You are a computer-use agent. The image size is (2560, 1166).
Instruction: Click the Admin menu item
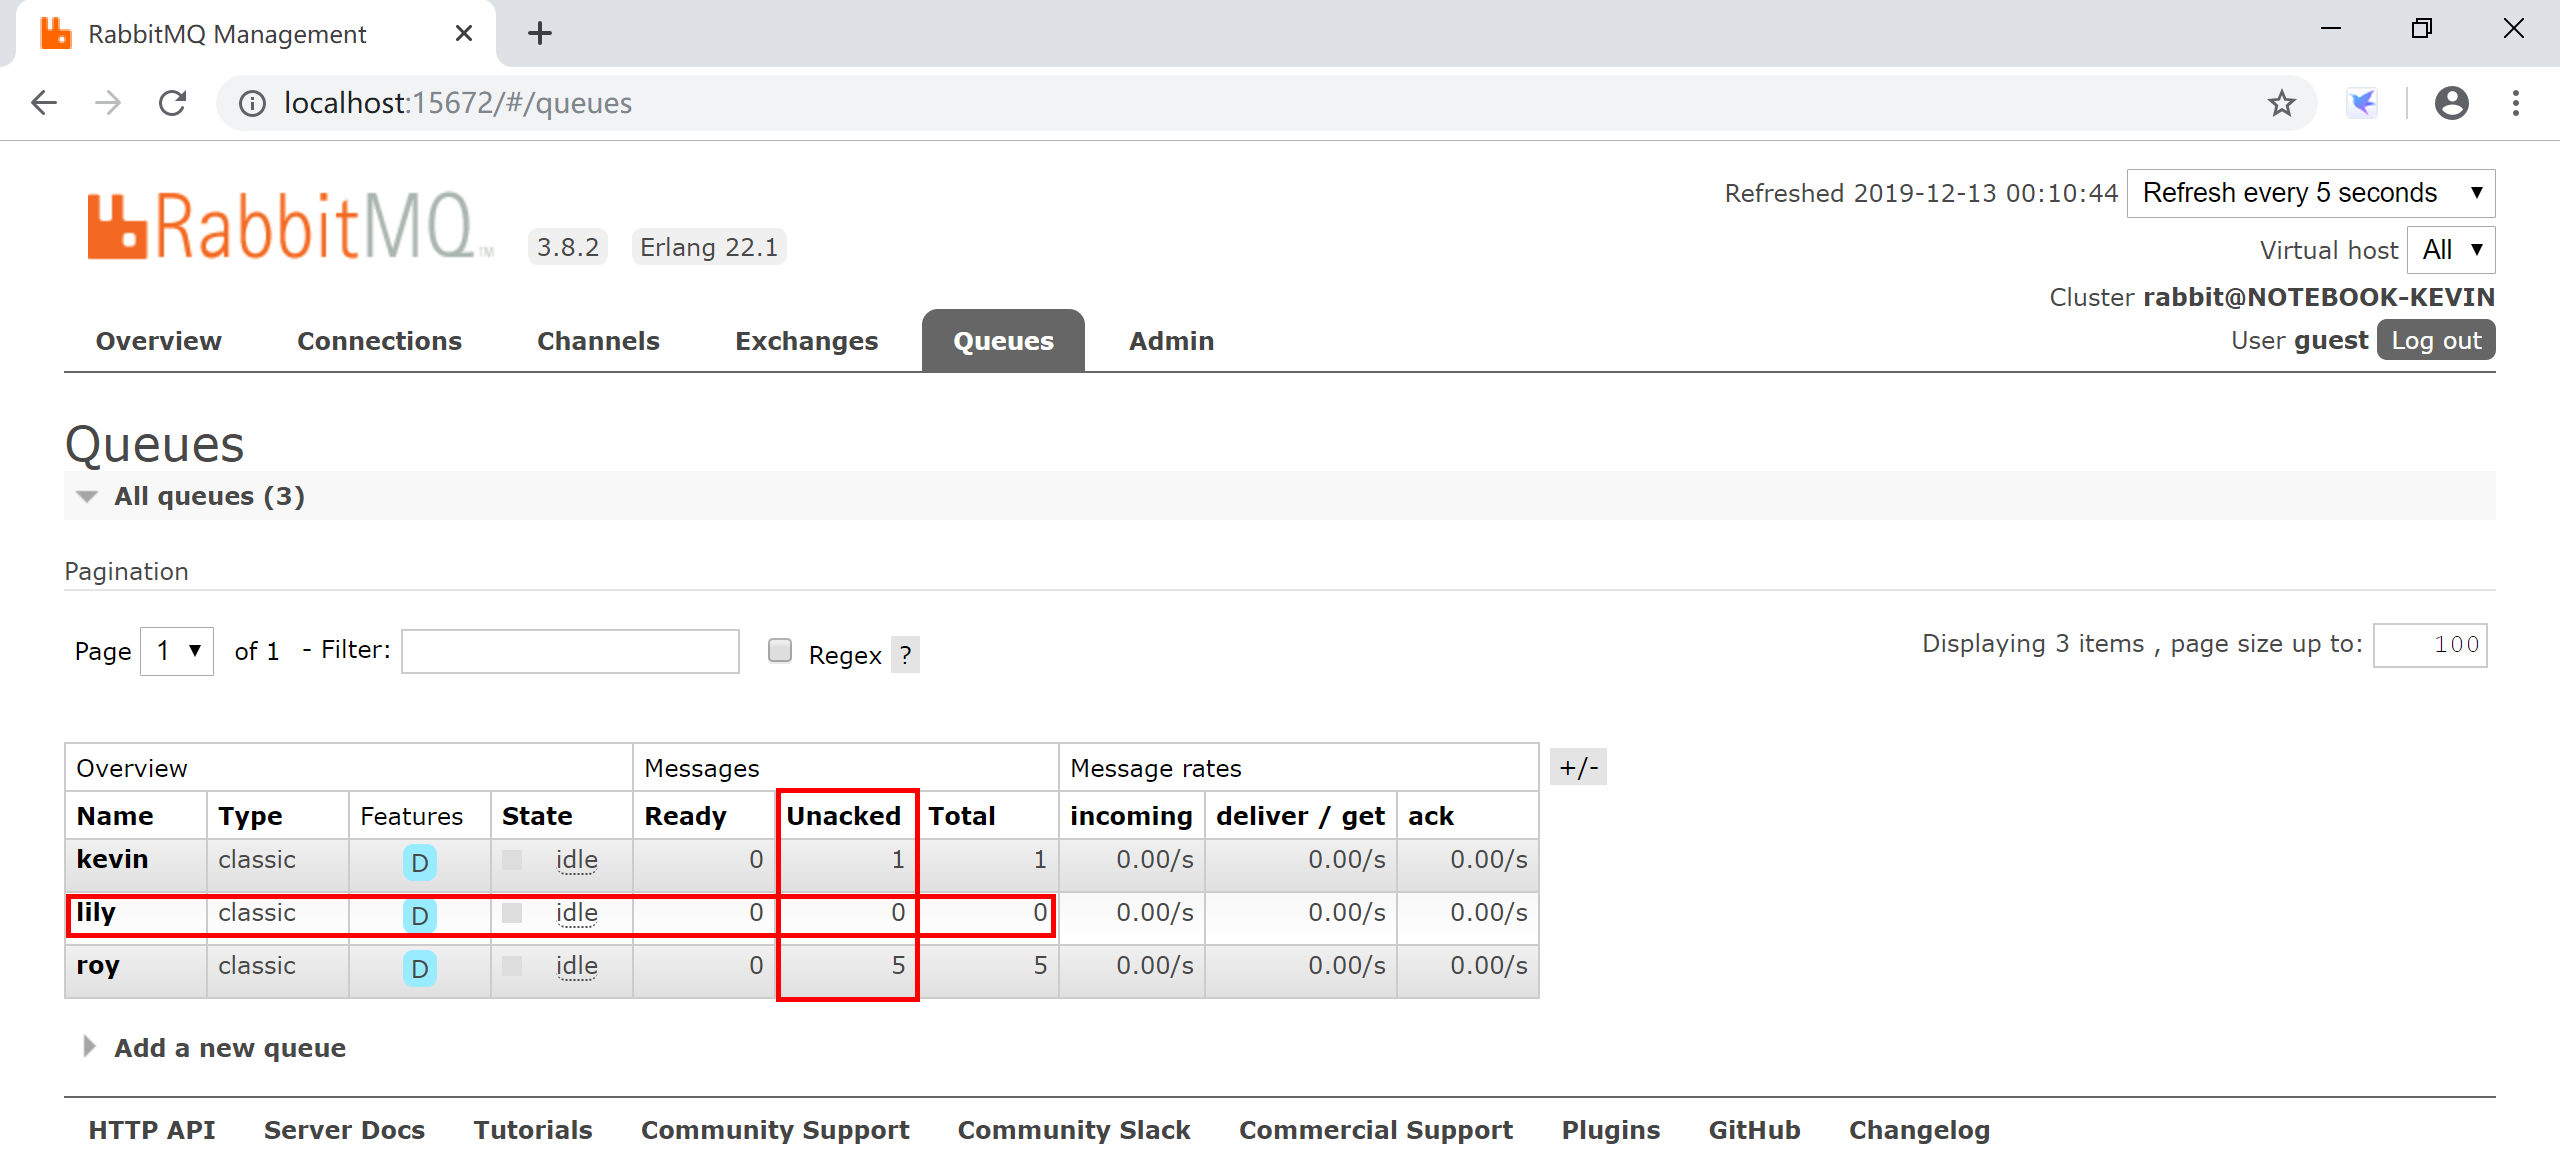pos(1171,340)
